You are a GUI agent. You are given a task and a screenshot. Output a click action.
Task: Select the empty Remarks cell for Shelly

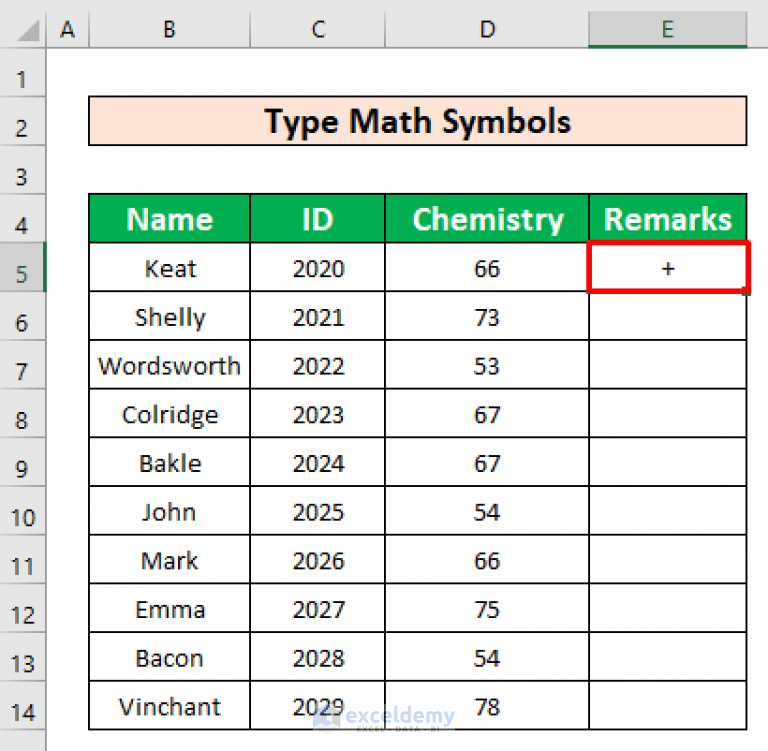click(668, 316)
